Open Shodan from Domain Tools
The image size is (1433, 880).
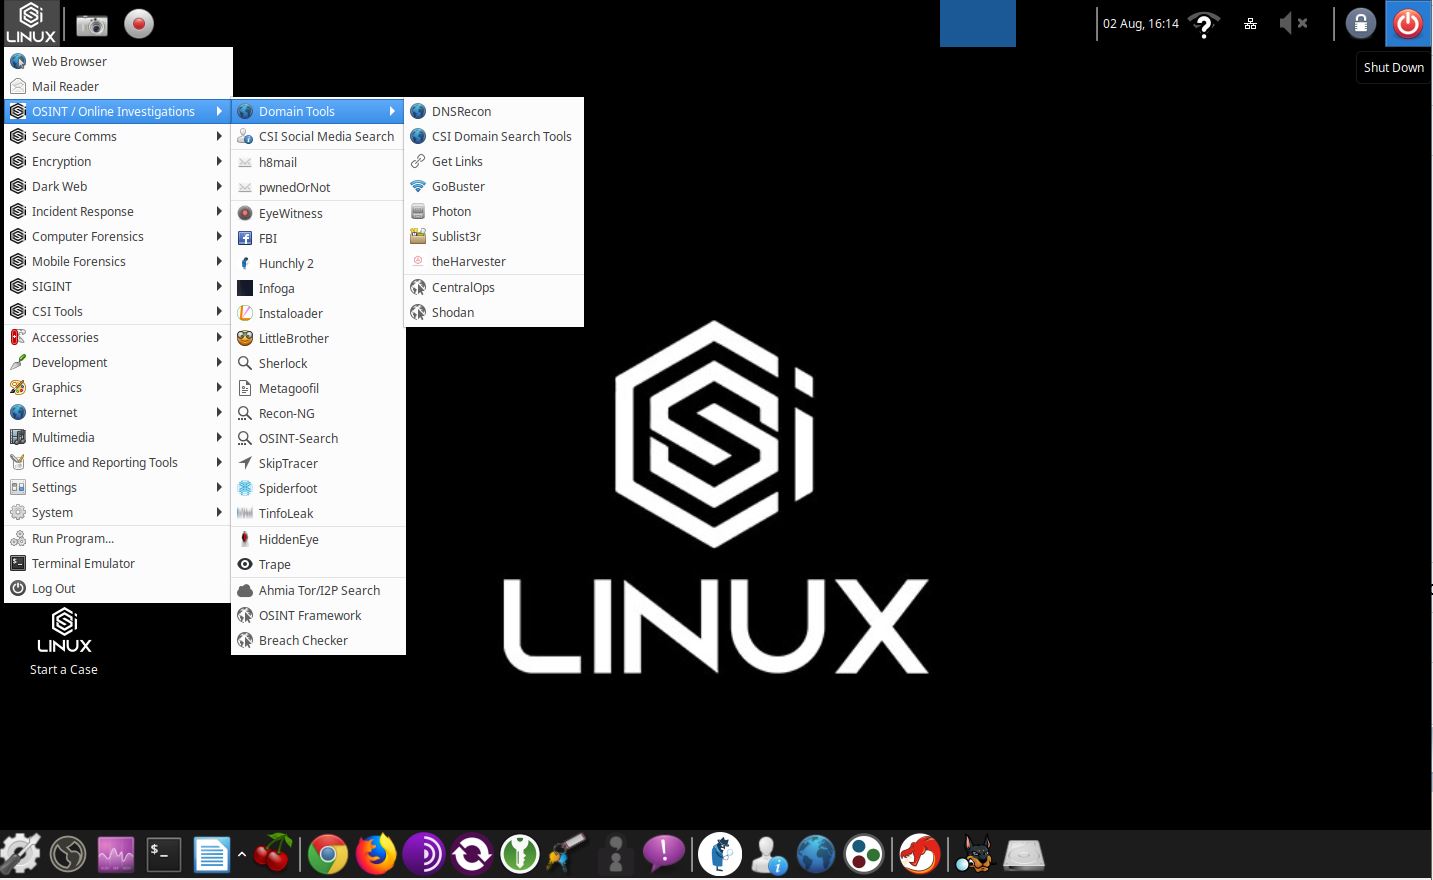click(x=494, y=312)
